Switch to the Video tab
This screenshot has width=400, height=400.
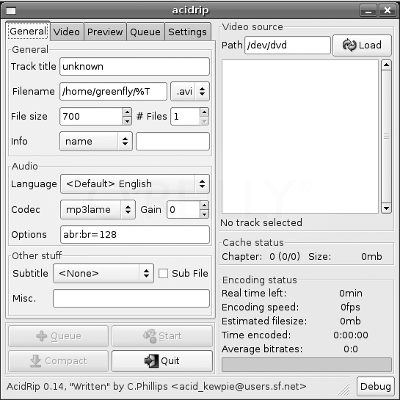tap(67, 32)
